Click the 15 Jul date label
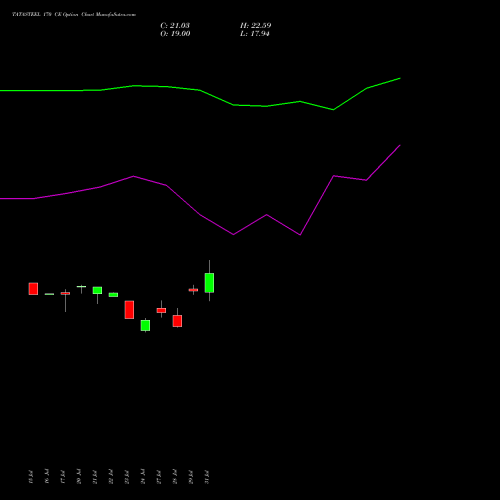Screen dimensions: 500x500 click(x=31, y=477)
